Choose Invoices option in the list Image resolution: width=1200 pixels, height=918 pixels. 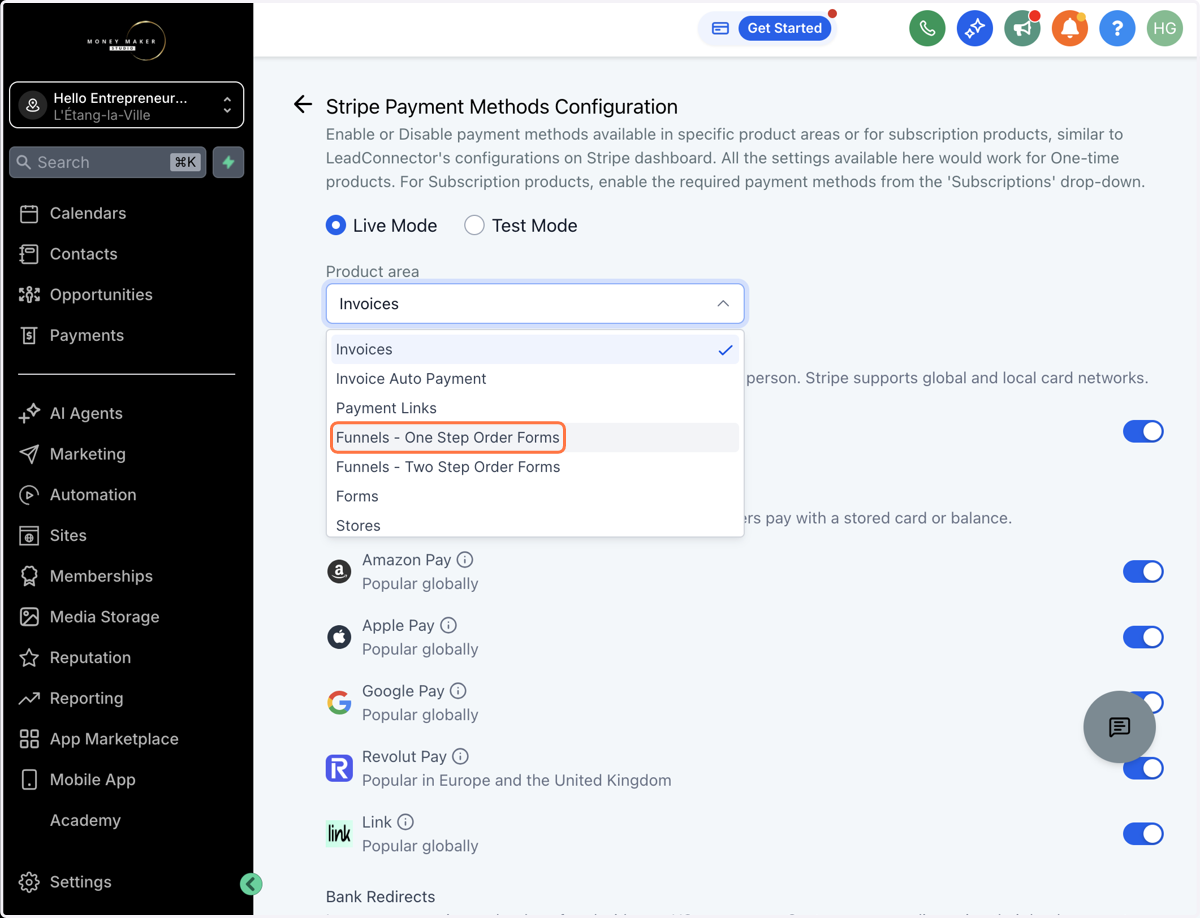point(535,349)
